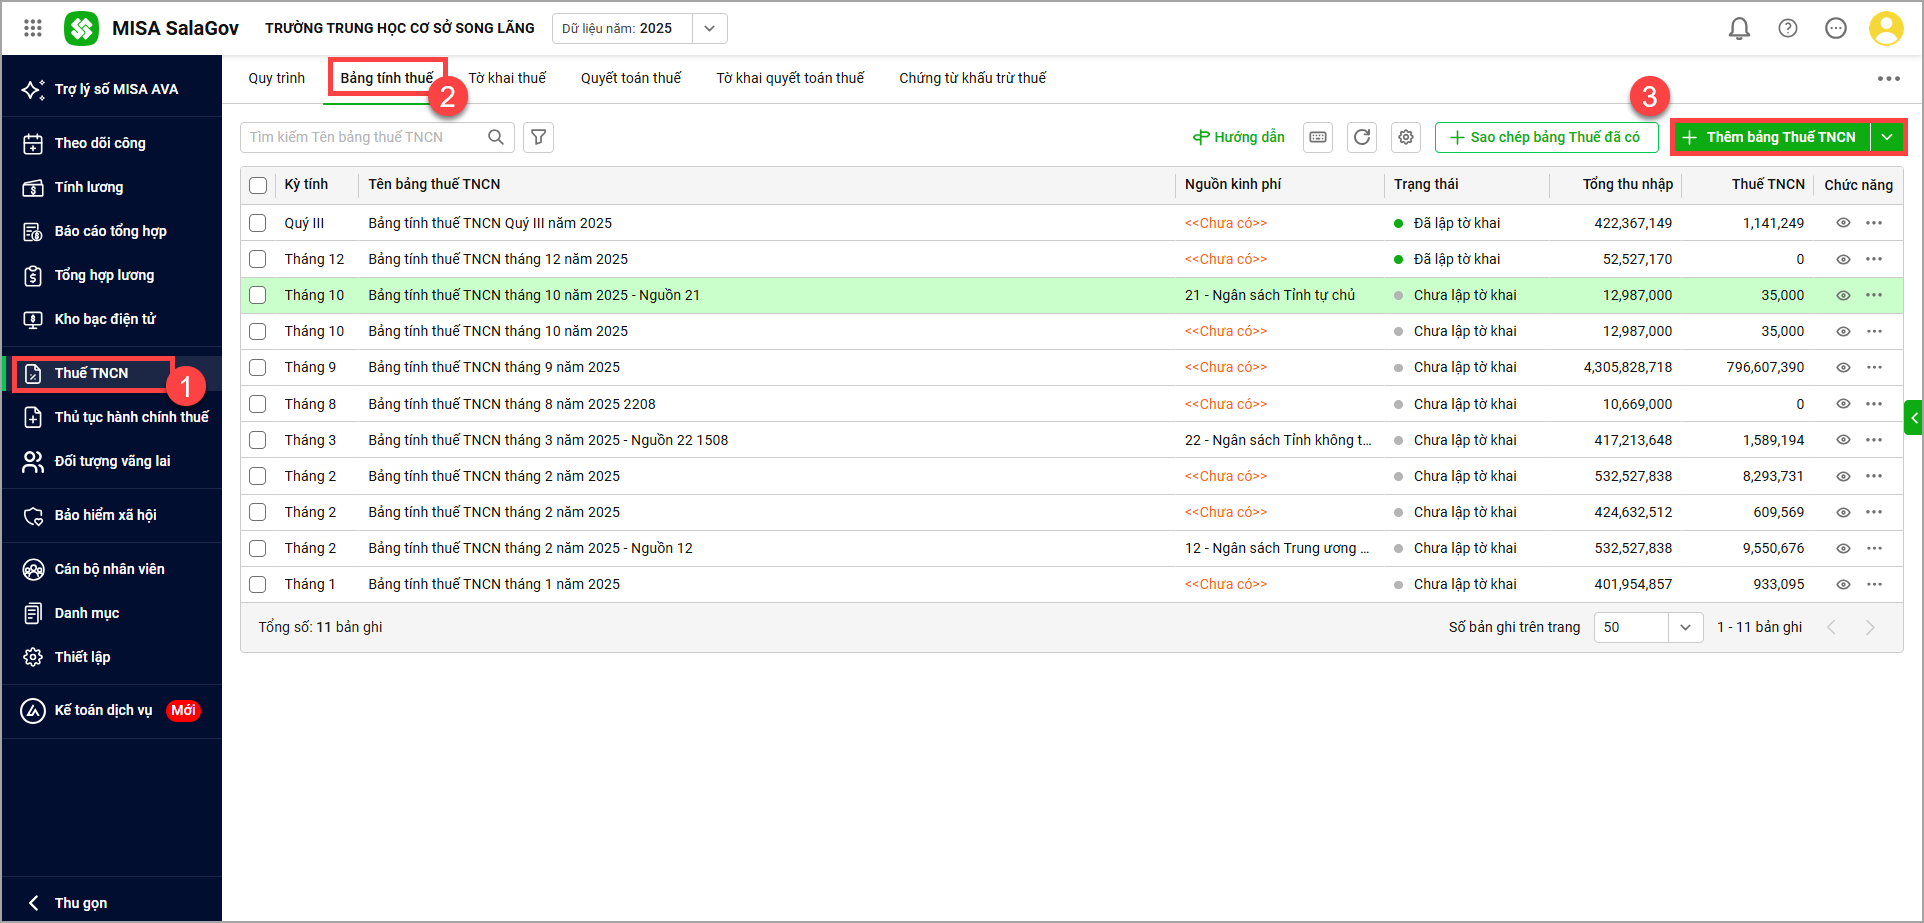This screenshot has width=1924, height=923.
Task: Tick the checkbox for Tháng 12 row
Action: point(258,259)
